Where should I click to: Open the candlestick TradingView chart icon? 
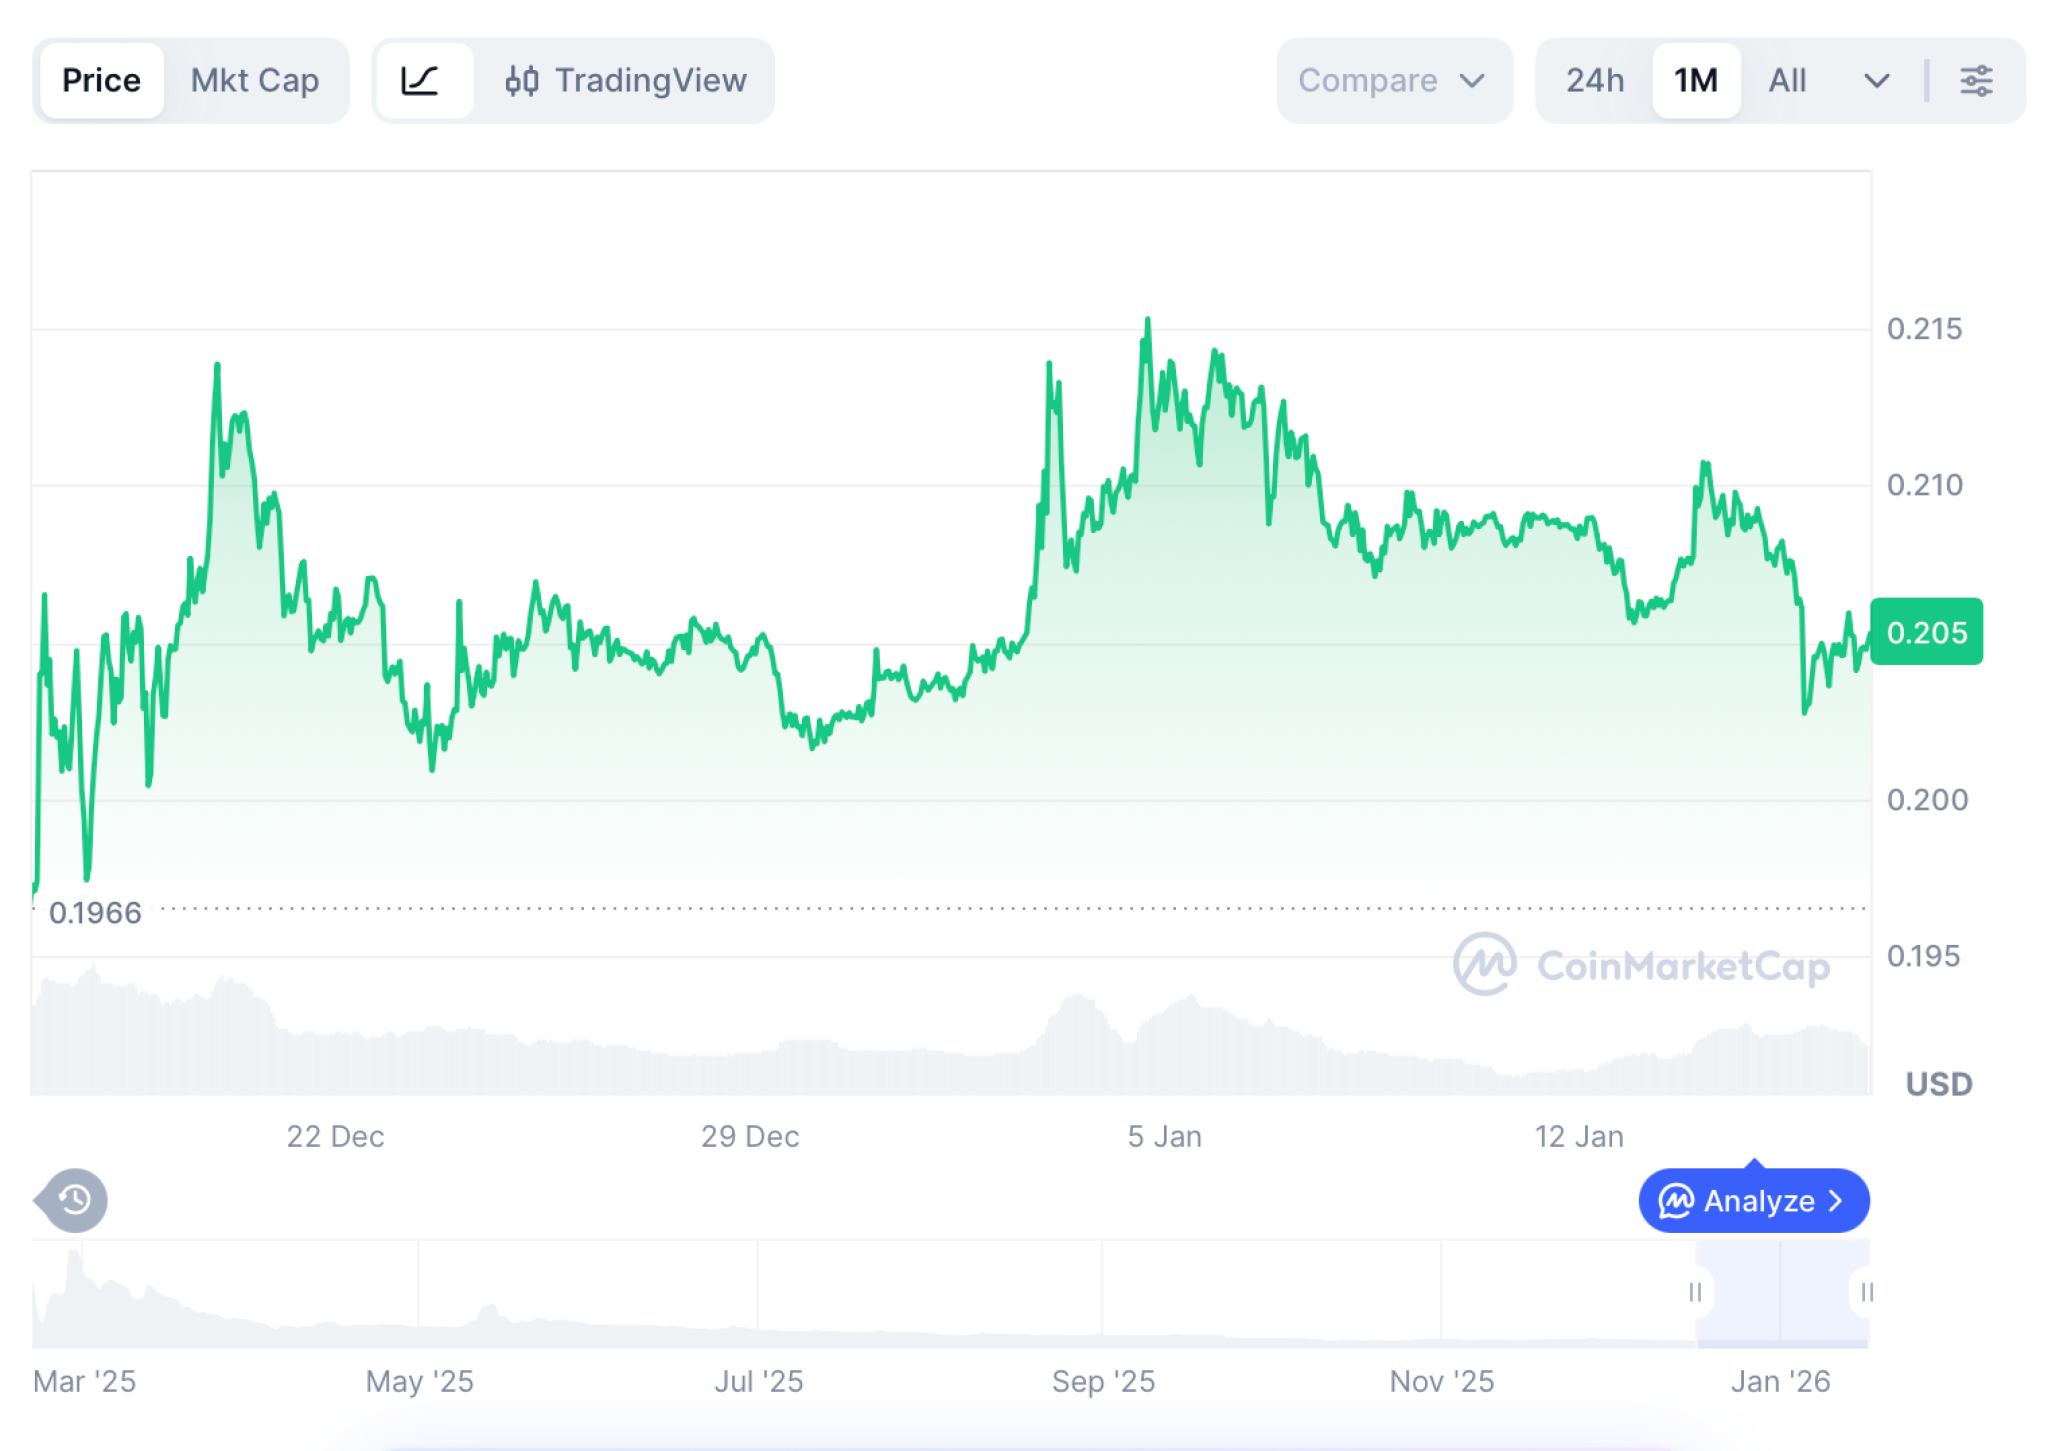(524, 80)
